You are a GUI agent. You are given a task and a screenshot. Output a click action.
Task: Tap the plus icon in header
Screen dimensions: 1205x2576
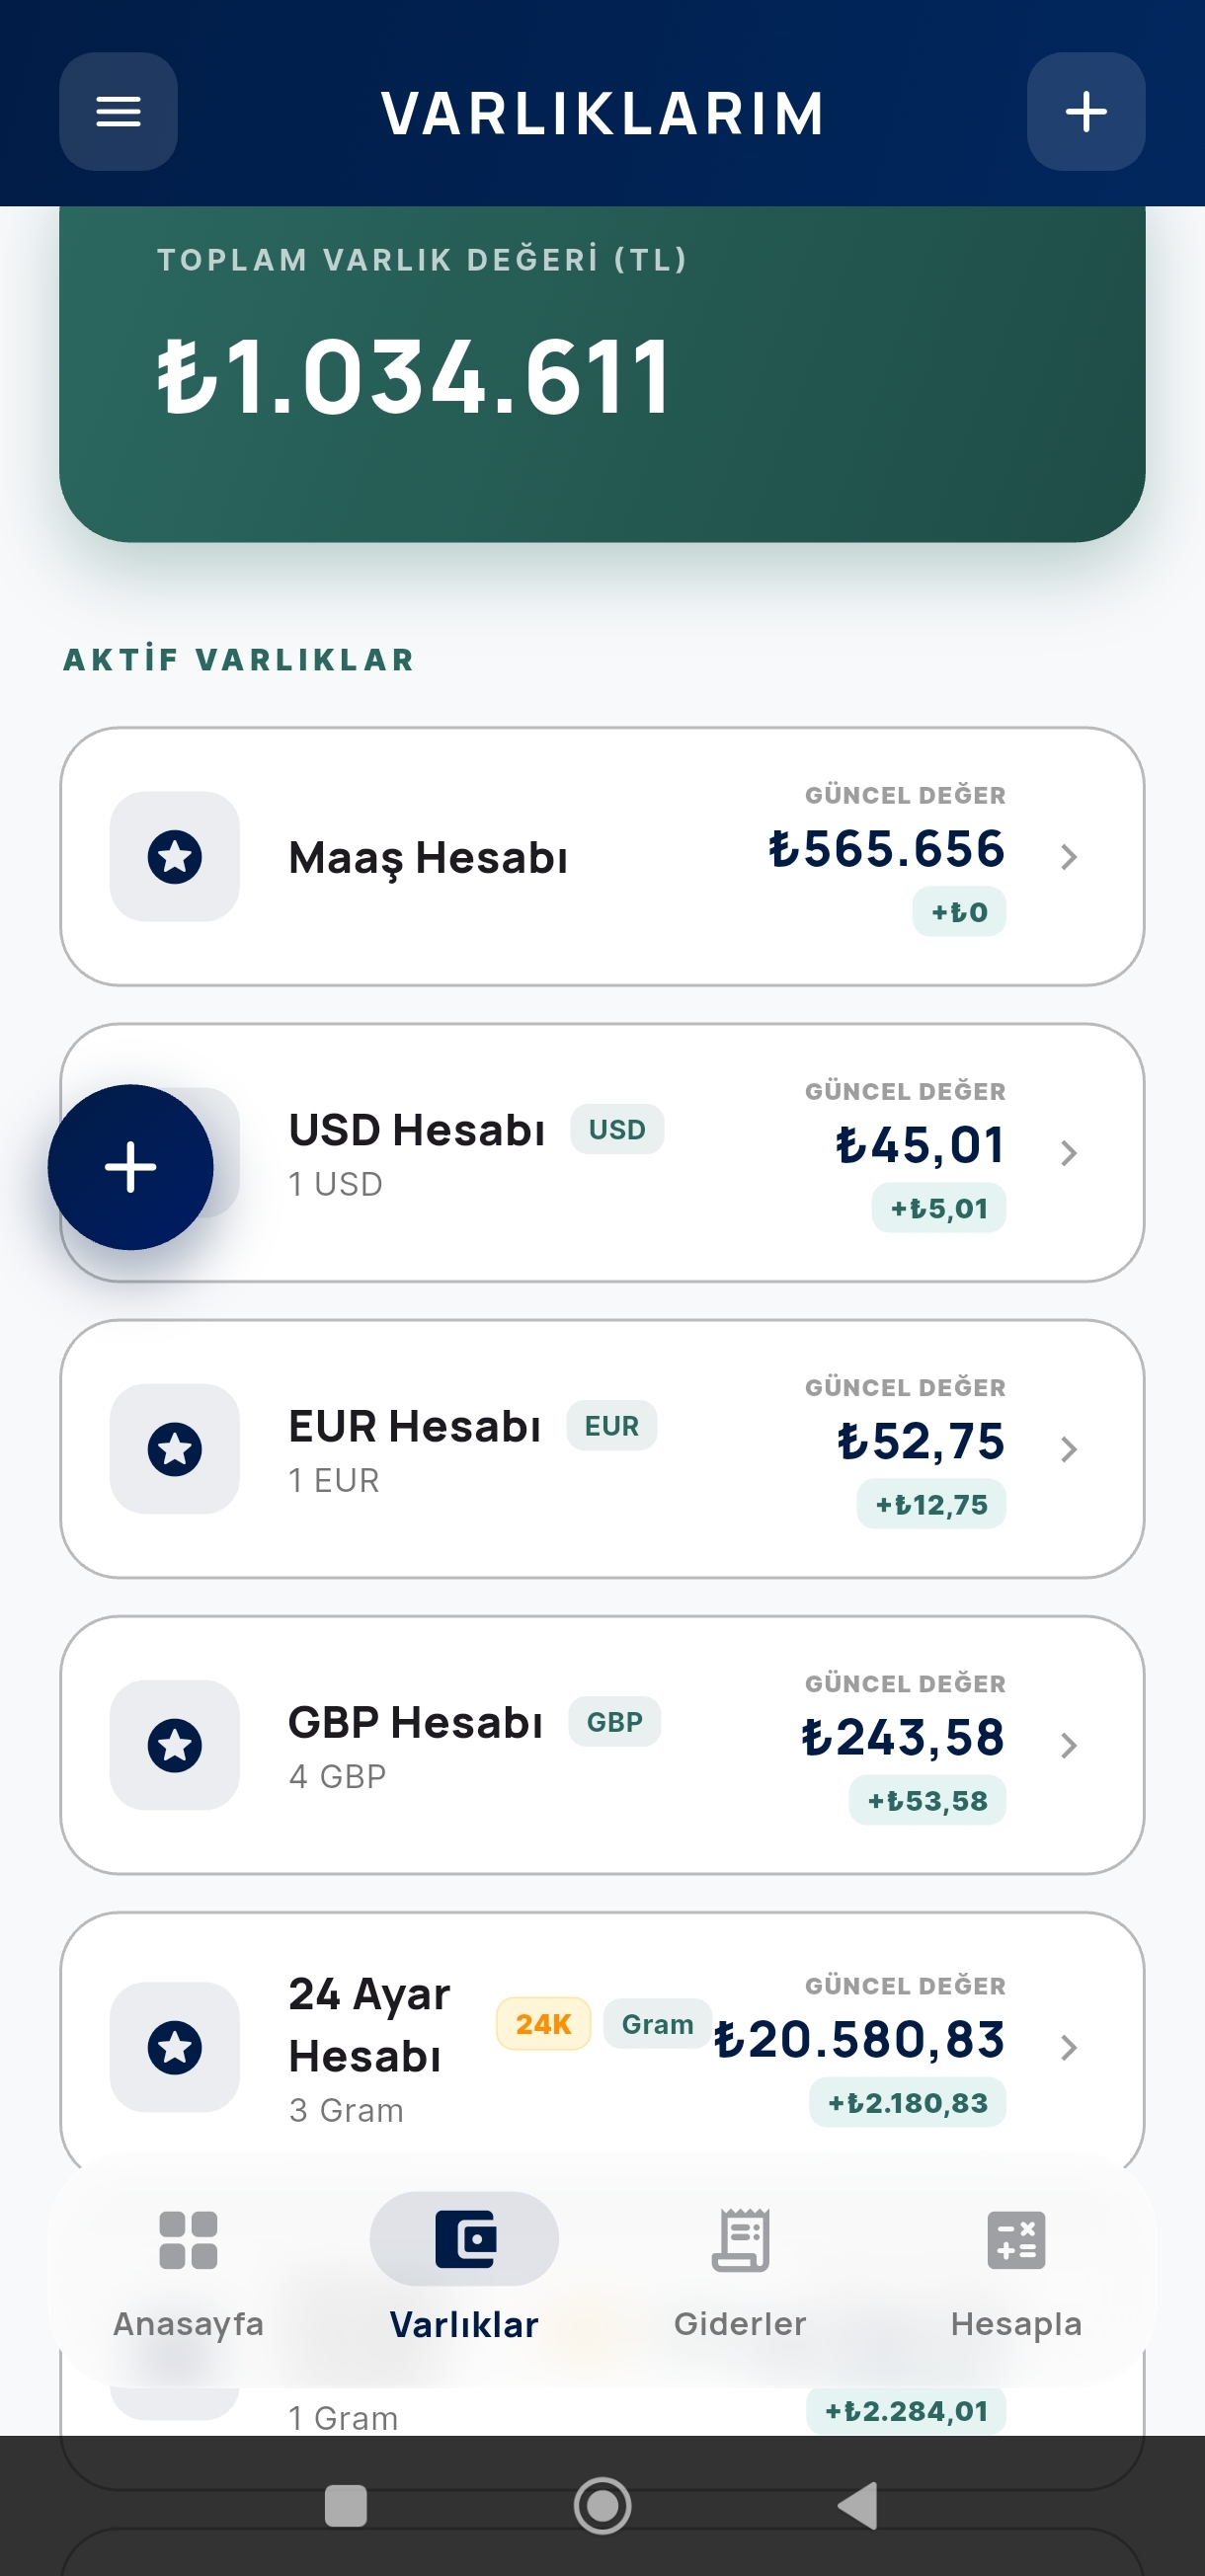click(x=1085, y=111)
